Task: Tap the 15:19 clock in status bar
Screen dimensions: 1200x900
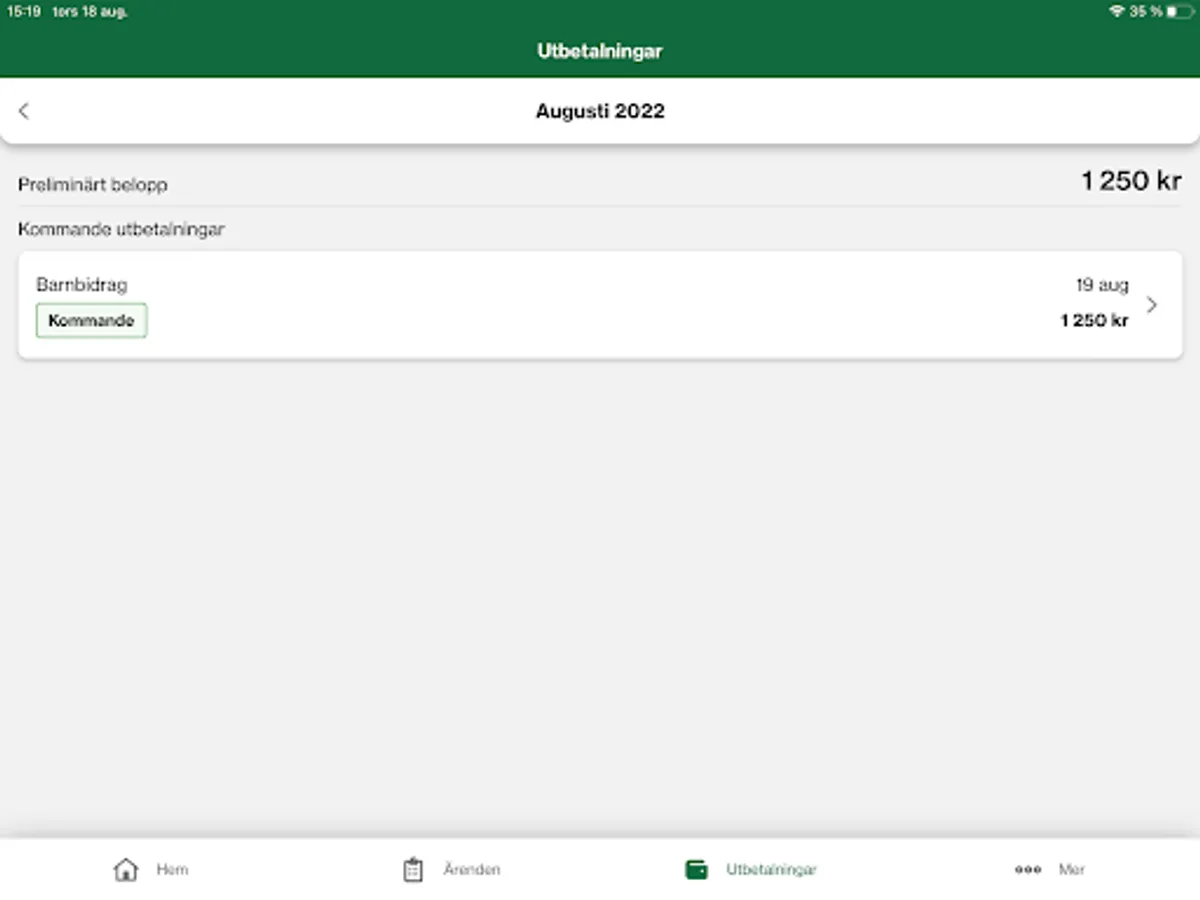Action: click(x=24, y=12)
